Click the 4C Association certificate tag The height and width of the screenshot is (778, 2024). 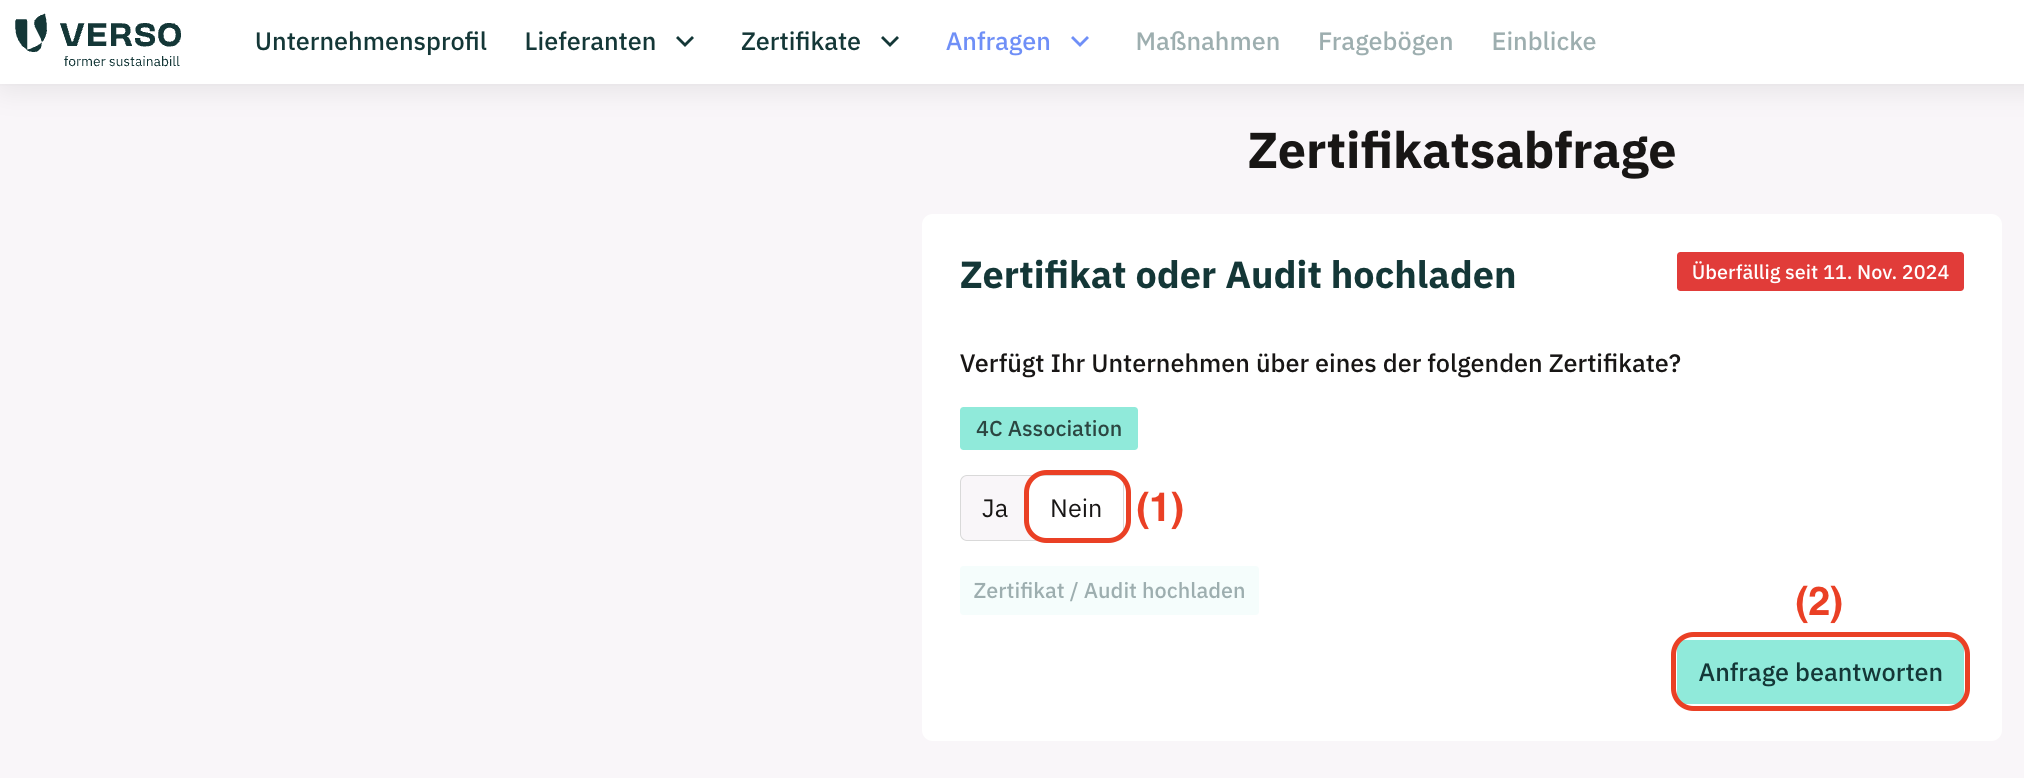tap(1049, 428)
